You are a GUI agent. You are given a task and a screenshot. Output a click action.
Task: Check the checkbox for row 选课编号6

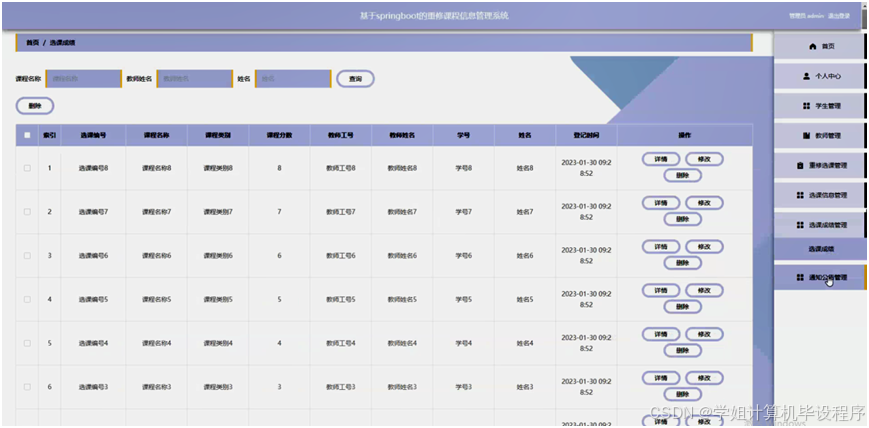pos(27,256)
